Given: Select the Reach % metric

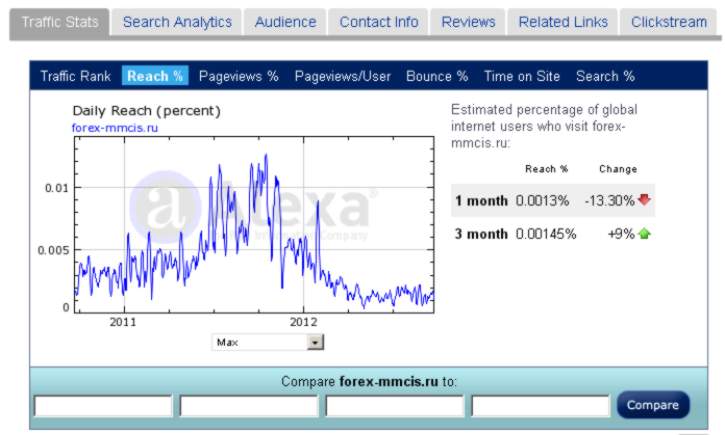Looking at the screenshot, I should pos(155,76).
